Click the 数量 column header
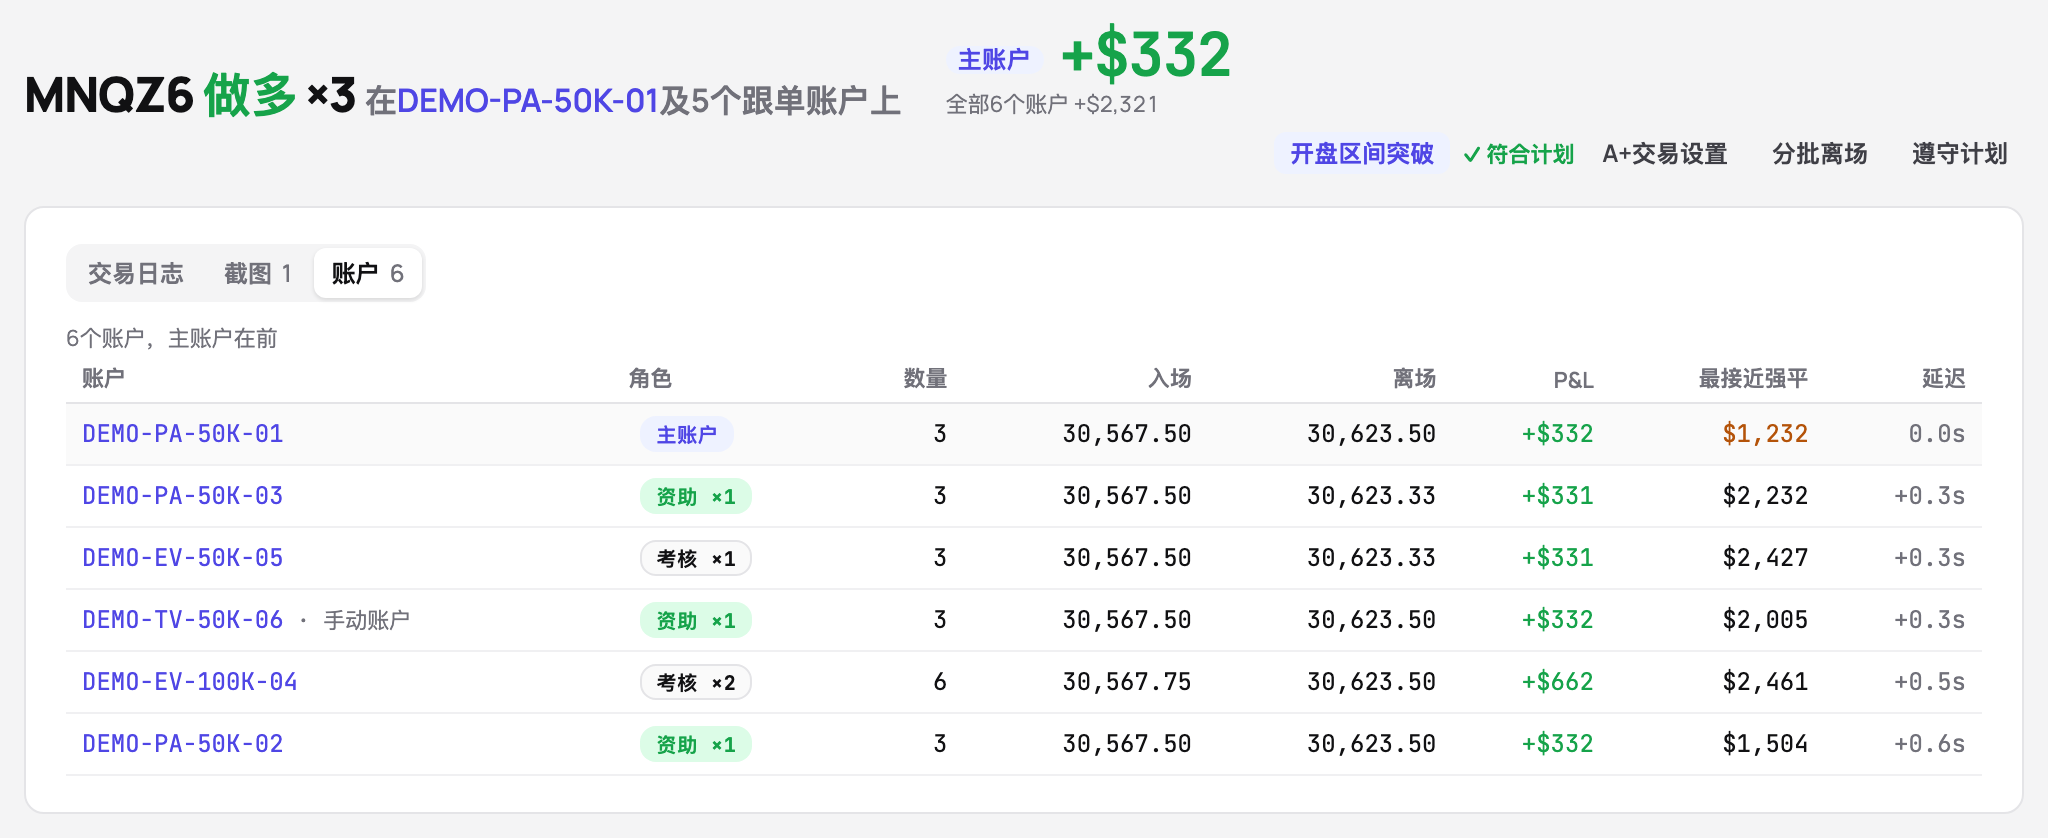Image resolution: width=2048 pixels, height=838 pixels. [925, 378]
